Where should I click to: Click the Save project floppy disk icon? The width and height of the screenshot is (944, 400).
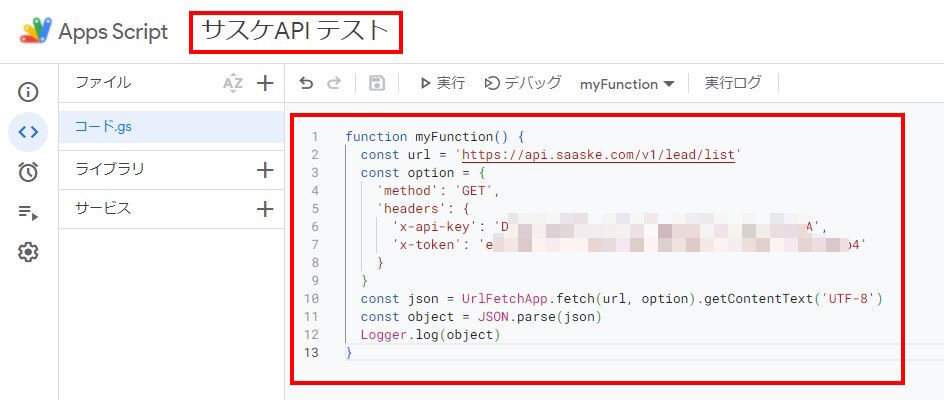(x=377, y=84)
